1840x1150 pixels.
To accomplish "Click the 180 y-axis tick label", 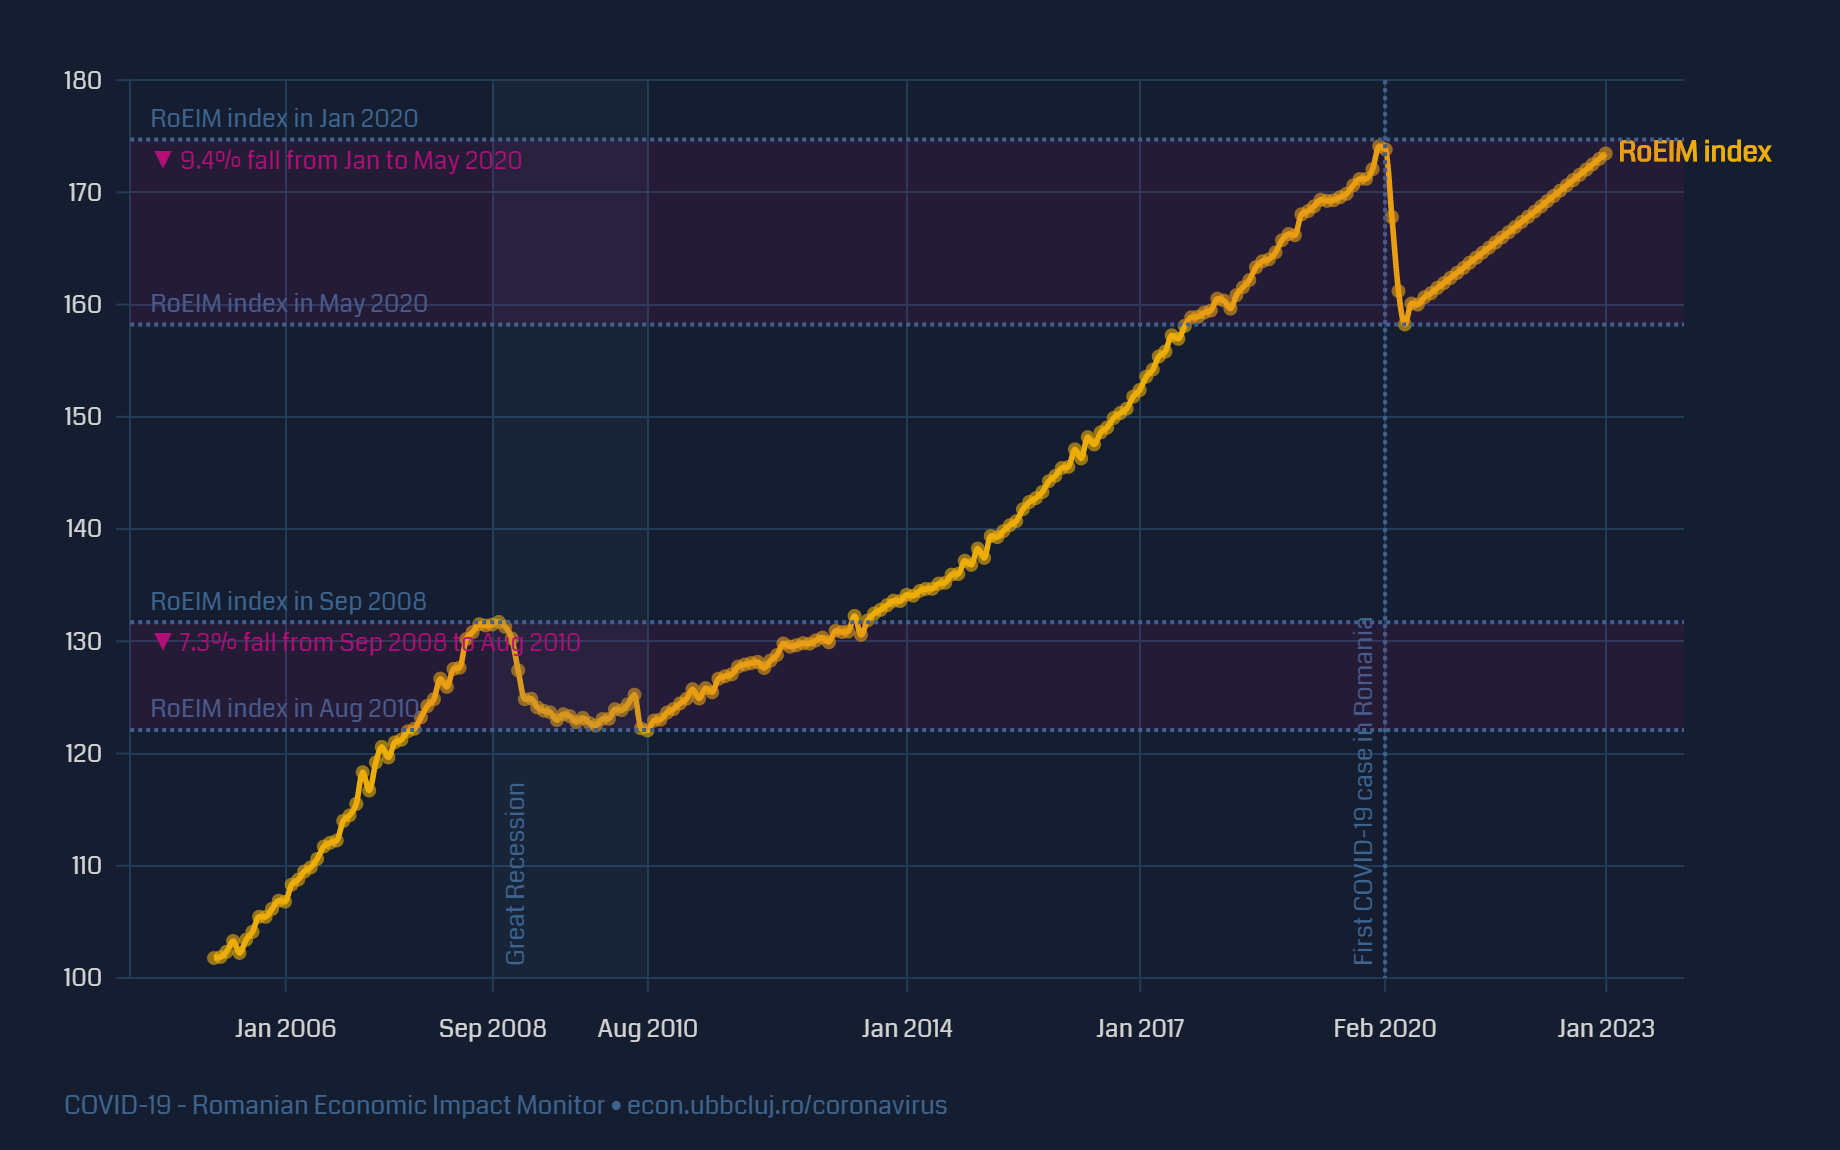I will pyautogui.click(x=83, y=80).
